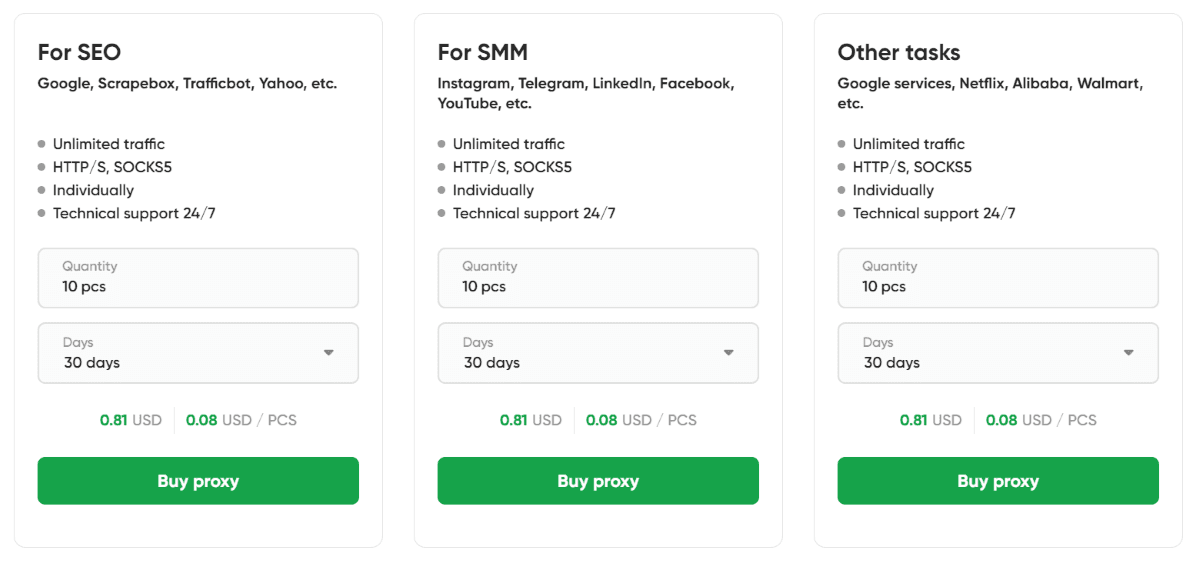Click the 0.81 USD total in Other tasks card
This screenshot has width=1200, height=567.
[930, 420]
